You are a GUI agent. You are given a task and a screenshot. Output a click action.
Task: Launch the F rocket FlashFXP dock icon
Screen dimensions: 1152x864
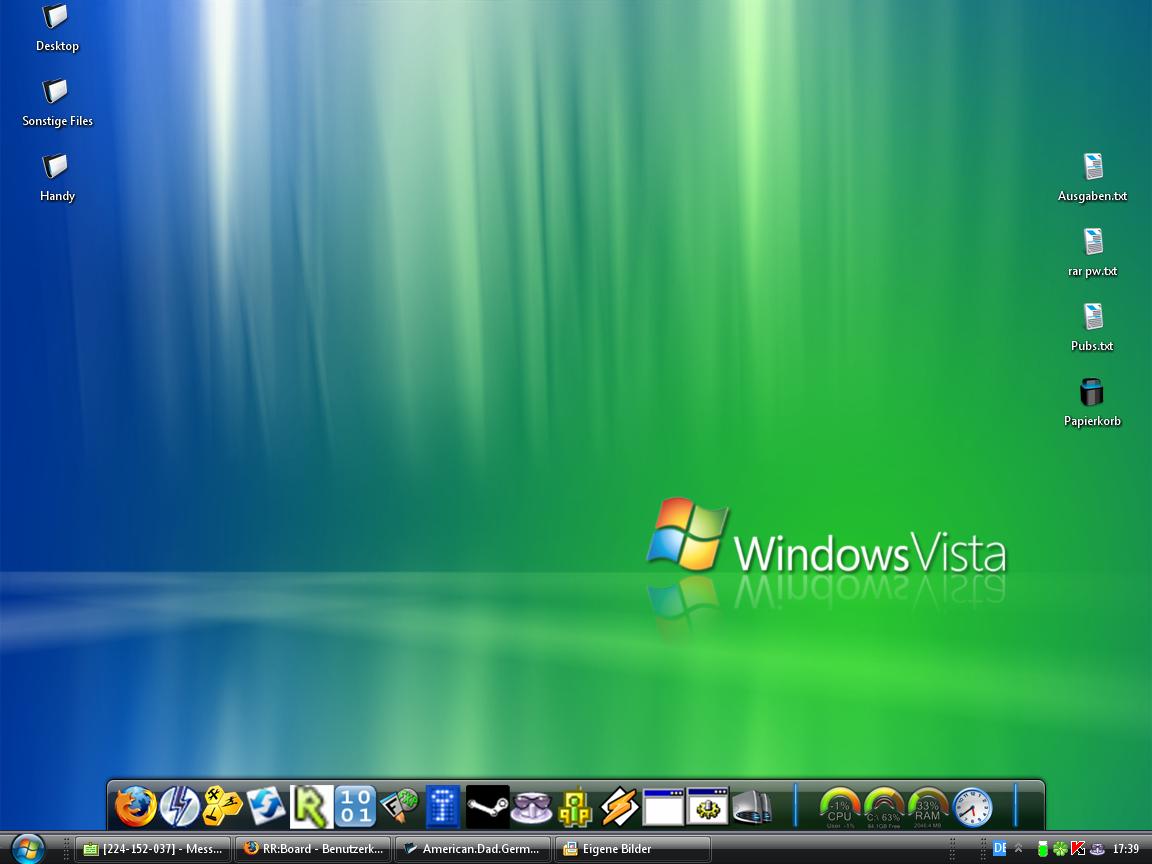[399, 806]
